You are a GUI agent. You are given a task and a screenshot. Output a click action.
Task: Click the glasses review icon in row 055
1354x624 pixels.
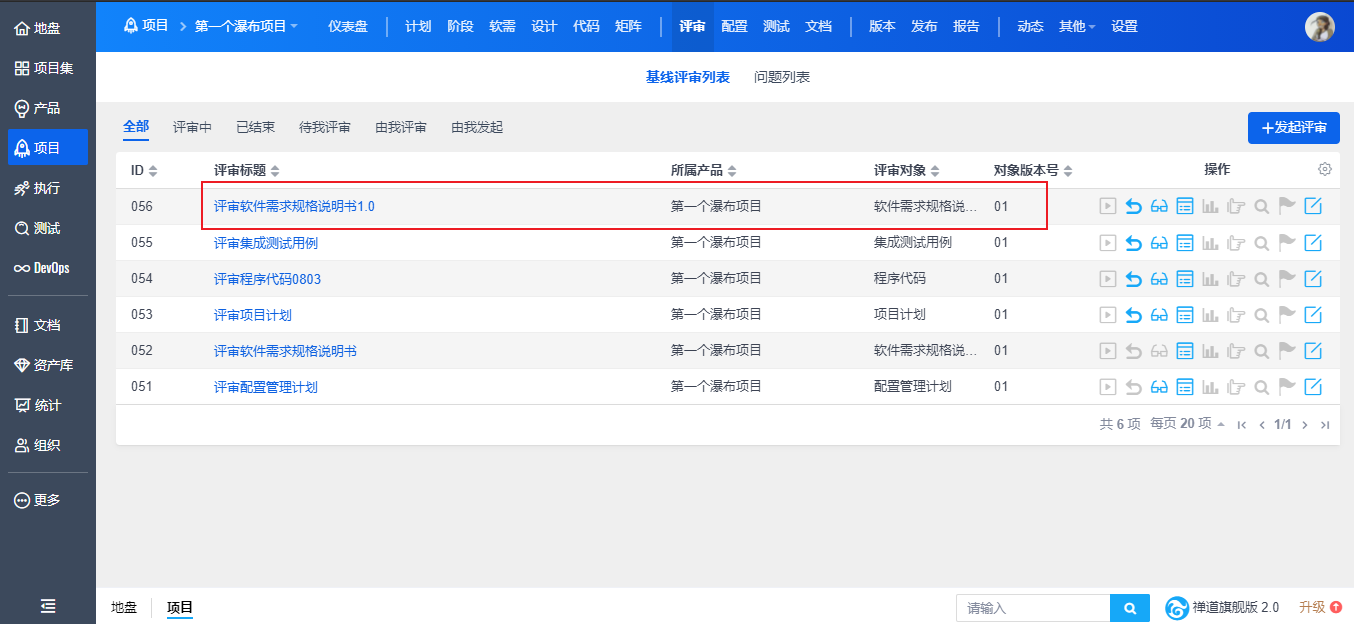[x=1159, y=243]
